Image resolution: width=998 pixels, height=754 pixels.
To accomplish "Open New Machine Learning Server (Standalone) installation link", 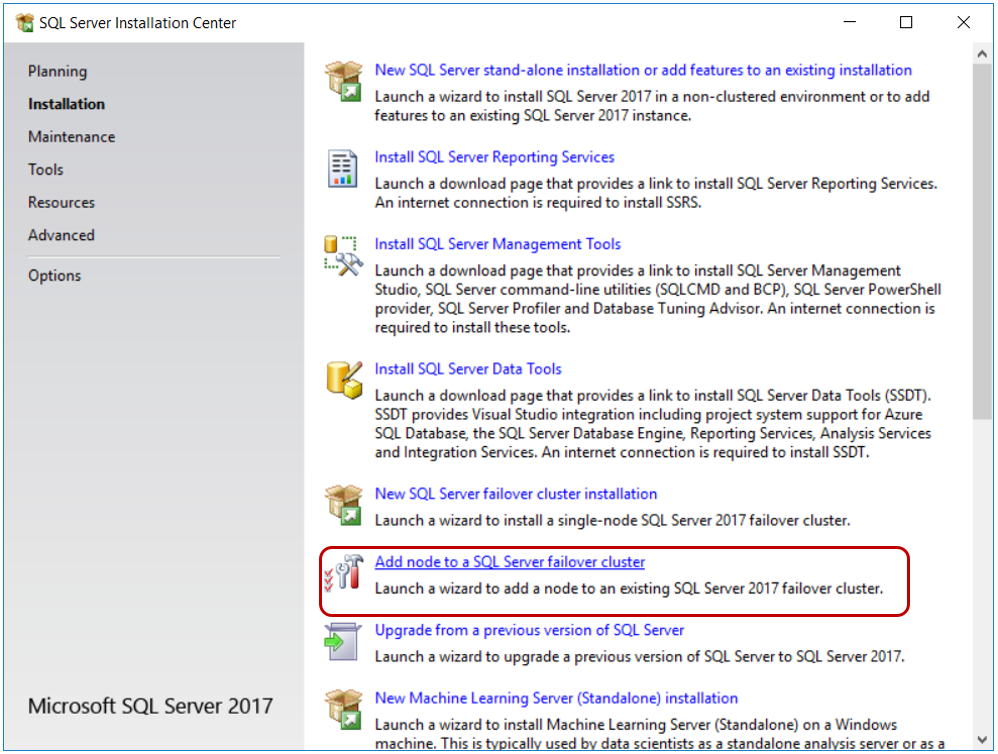I will pyautogui.click(x=556, y=698).
